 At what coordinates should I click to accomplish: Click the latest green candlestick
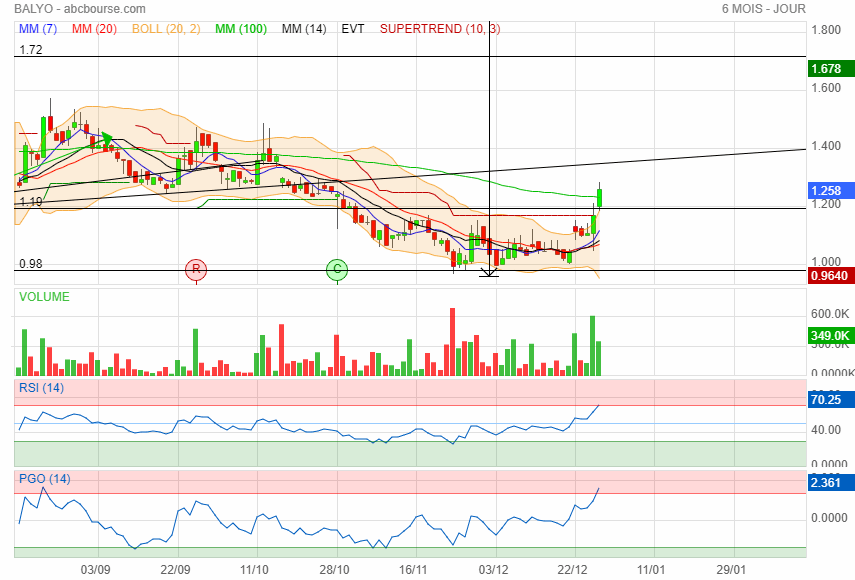(599, 197)
